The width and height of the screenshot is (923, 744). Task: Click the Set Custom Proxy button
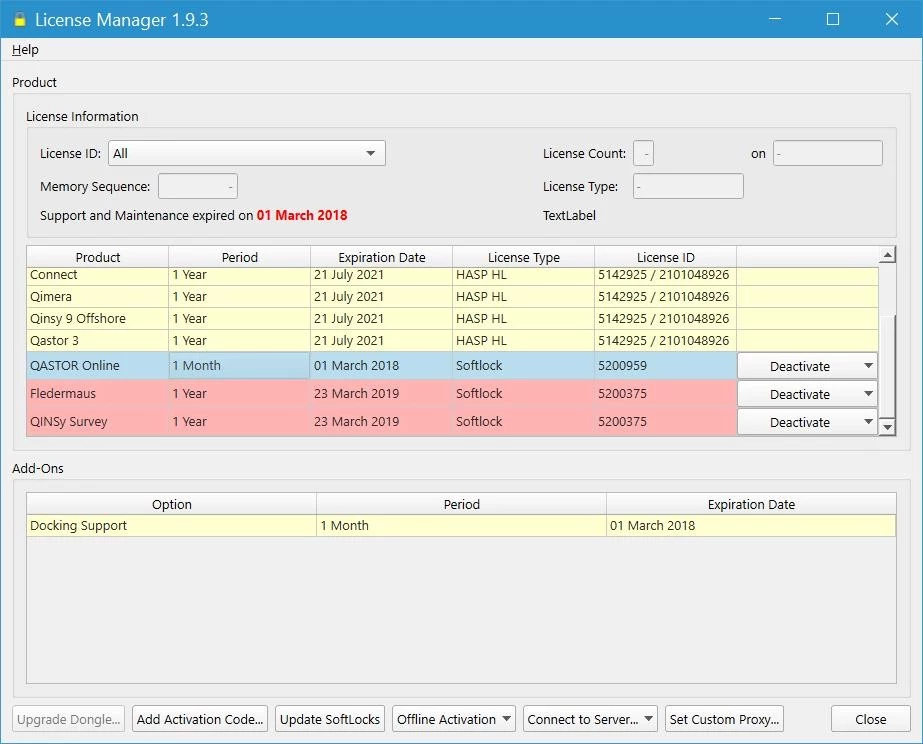coord(725,719)
